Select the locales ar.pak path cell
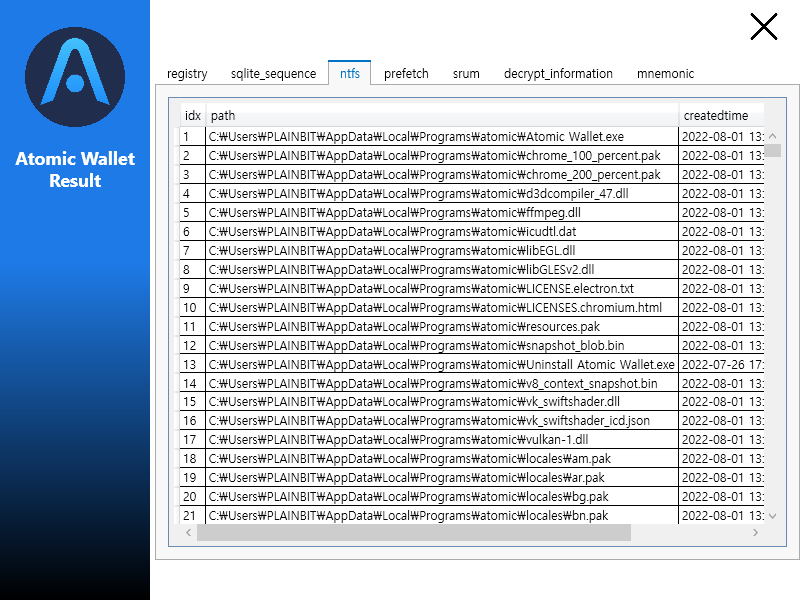The height and width of the screenshot is (600, 800). click(442, 478)
